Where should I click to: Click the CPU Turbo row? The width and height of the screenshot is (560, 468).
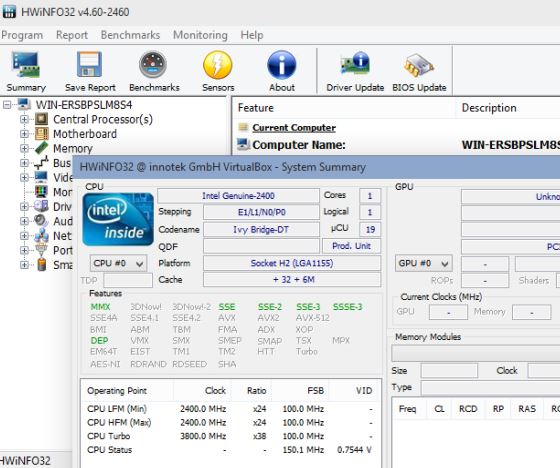tap(230, 436)
